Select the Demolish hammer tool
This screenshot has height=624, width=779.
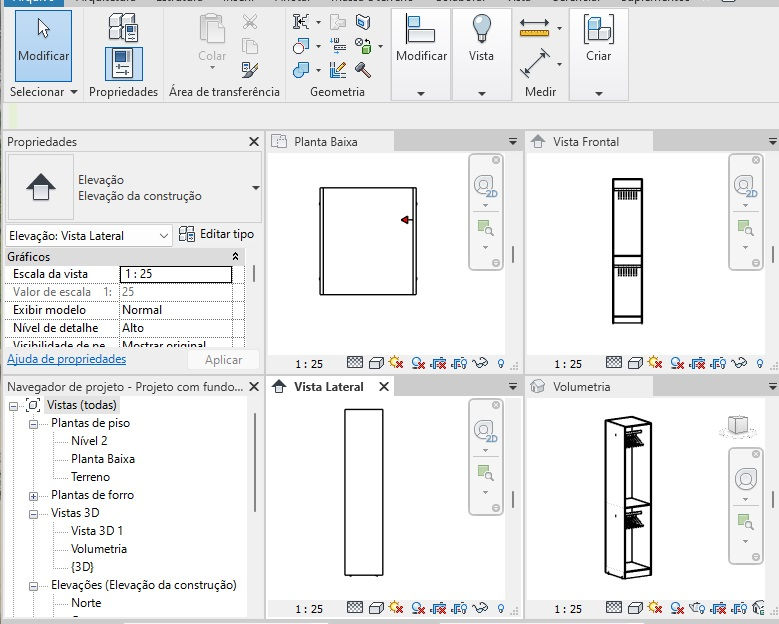[363, 70]
